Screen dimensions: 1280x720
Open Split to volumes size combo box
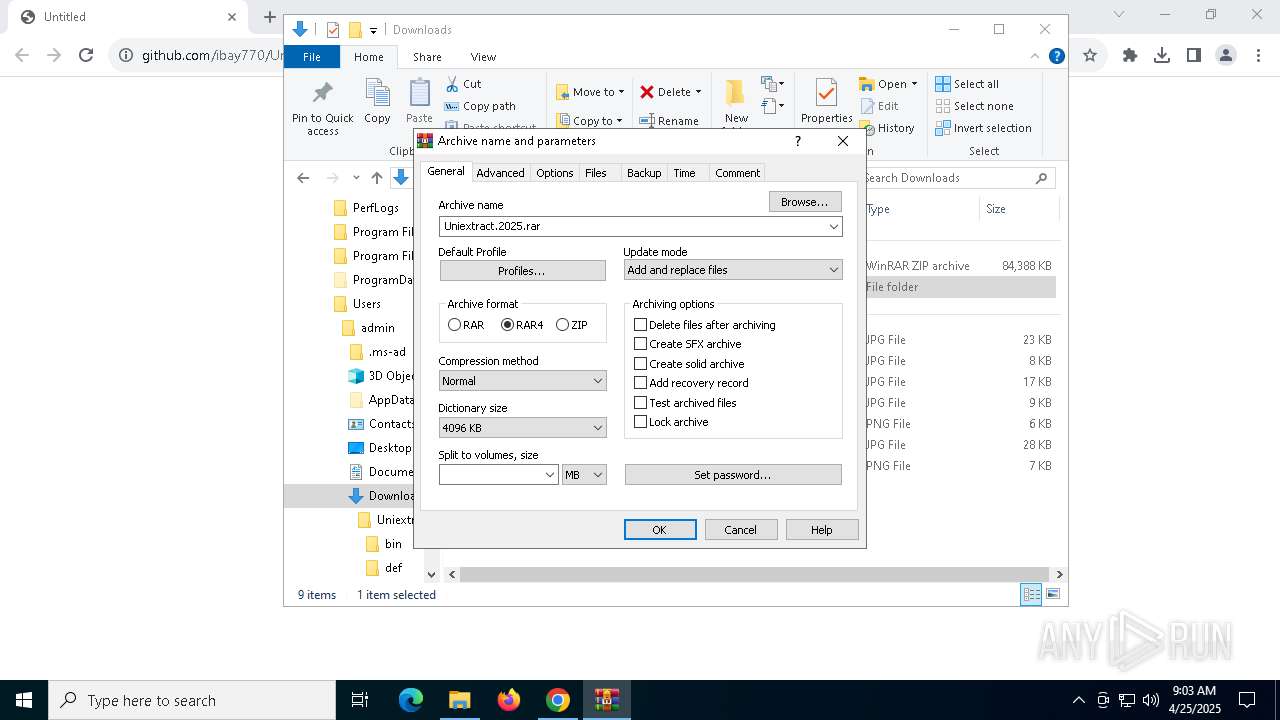click(498, 475)
